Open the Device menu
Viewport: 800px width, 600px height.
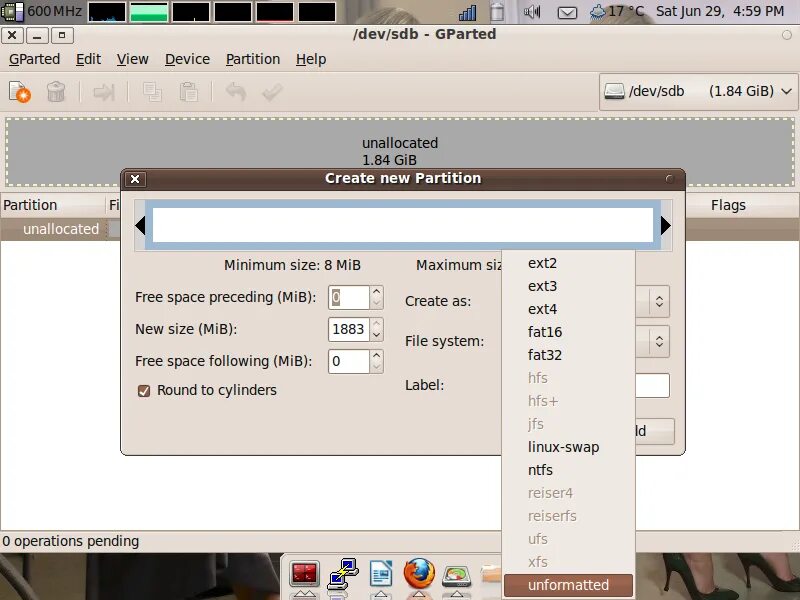(187, 59)
